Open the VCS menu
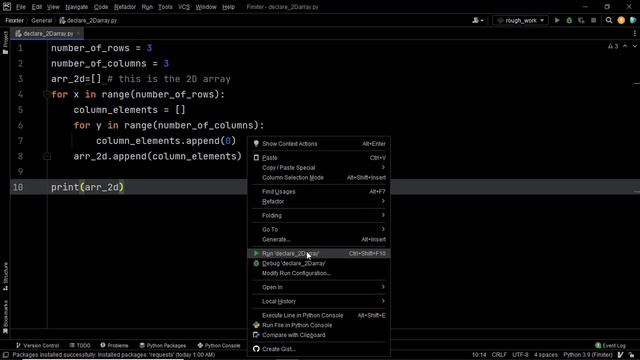 tap(184, 7)
